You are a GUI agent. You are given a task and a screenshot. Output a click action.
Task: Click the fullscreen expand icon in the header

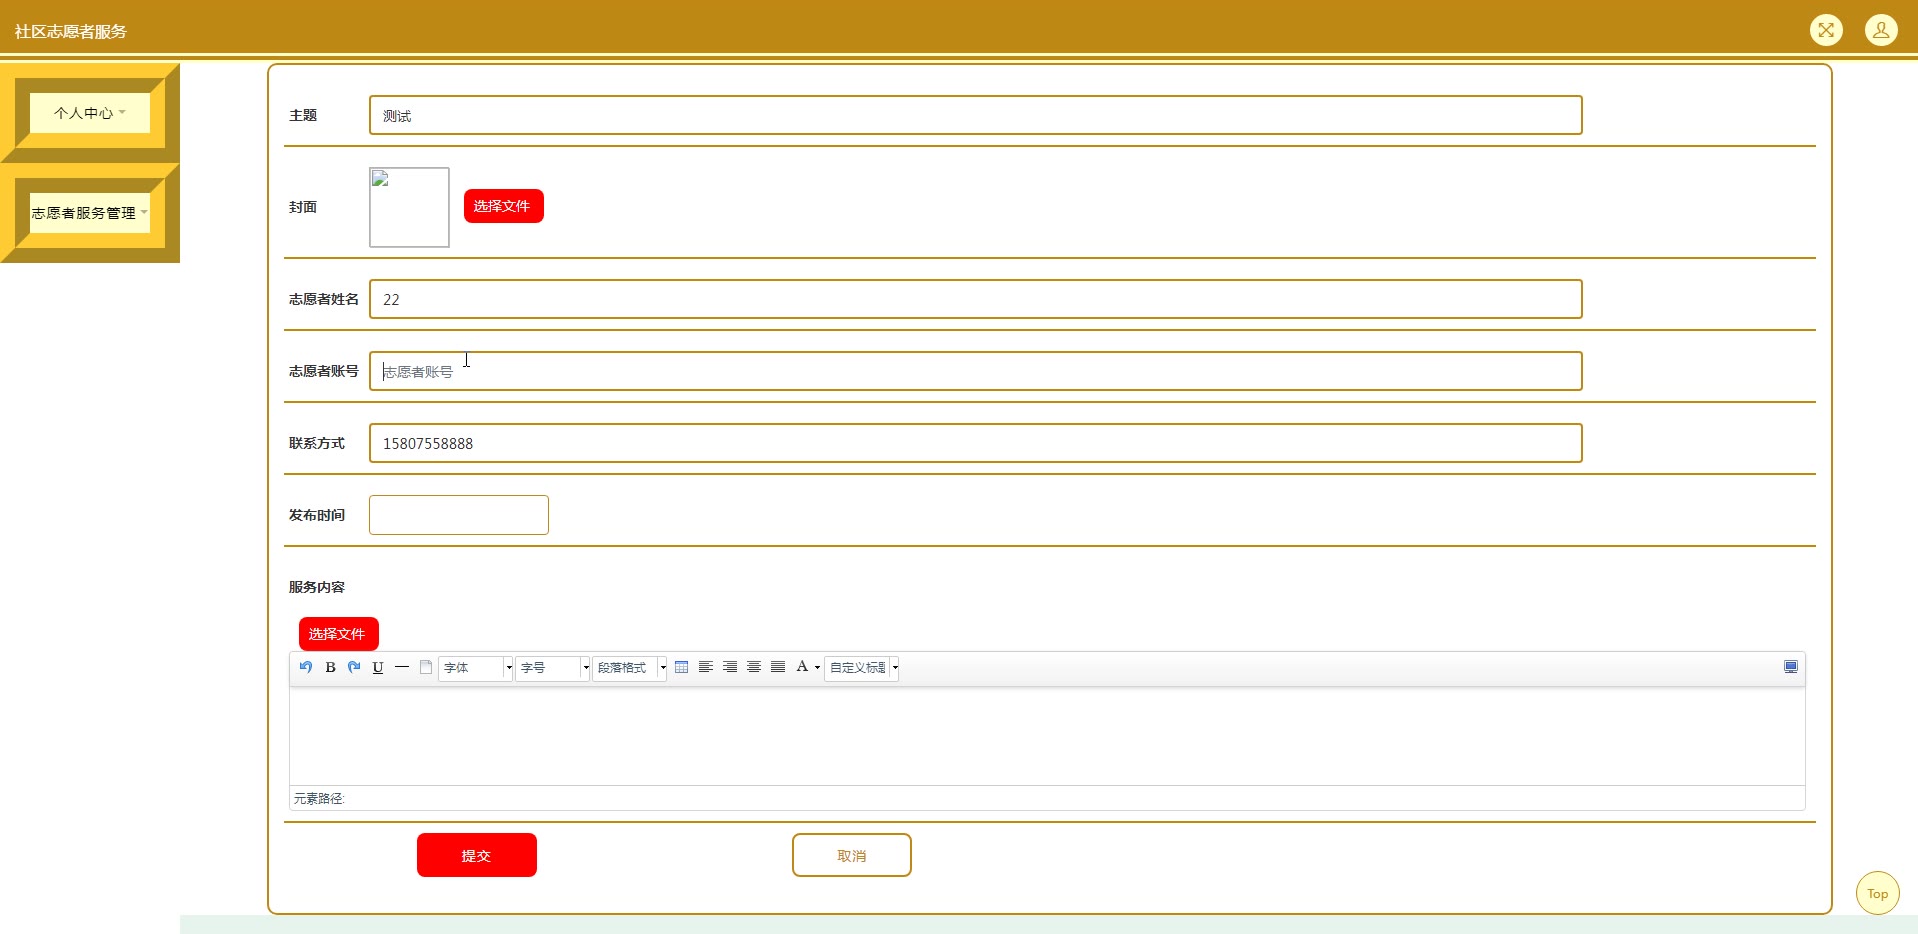(1826, 30)
